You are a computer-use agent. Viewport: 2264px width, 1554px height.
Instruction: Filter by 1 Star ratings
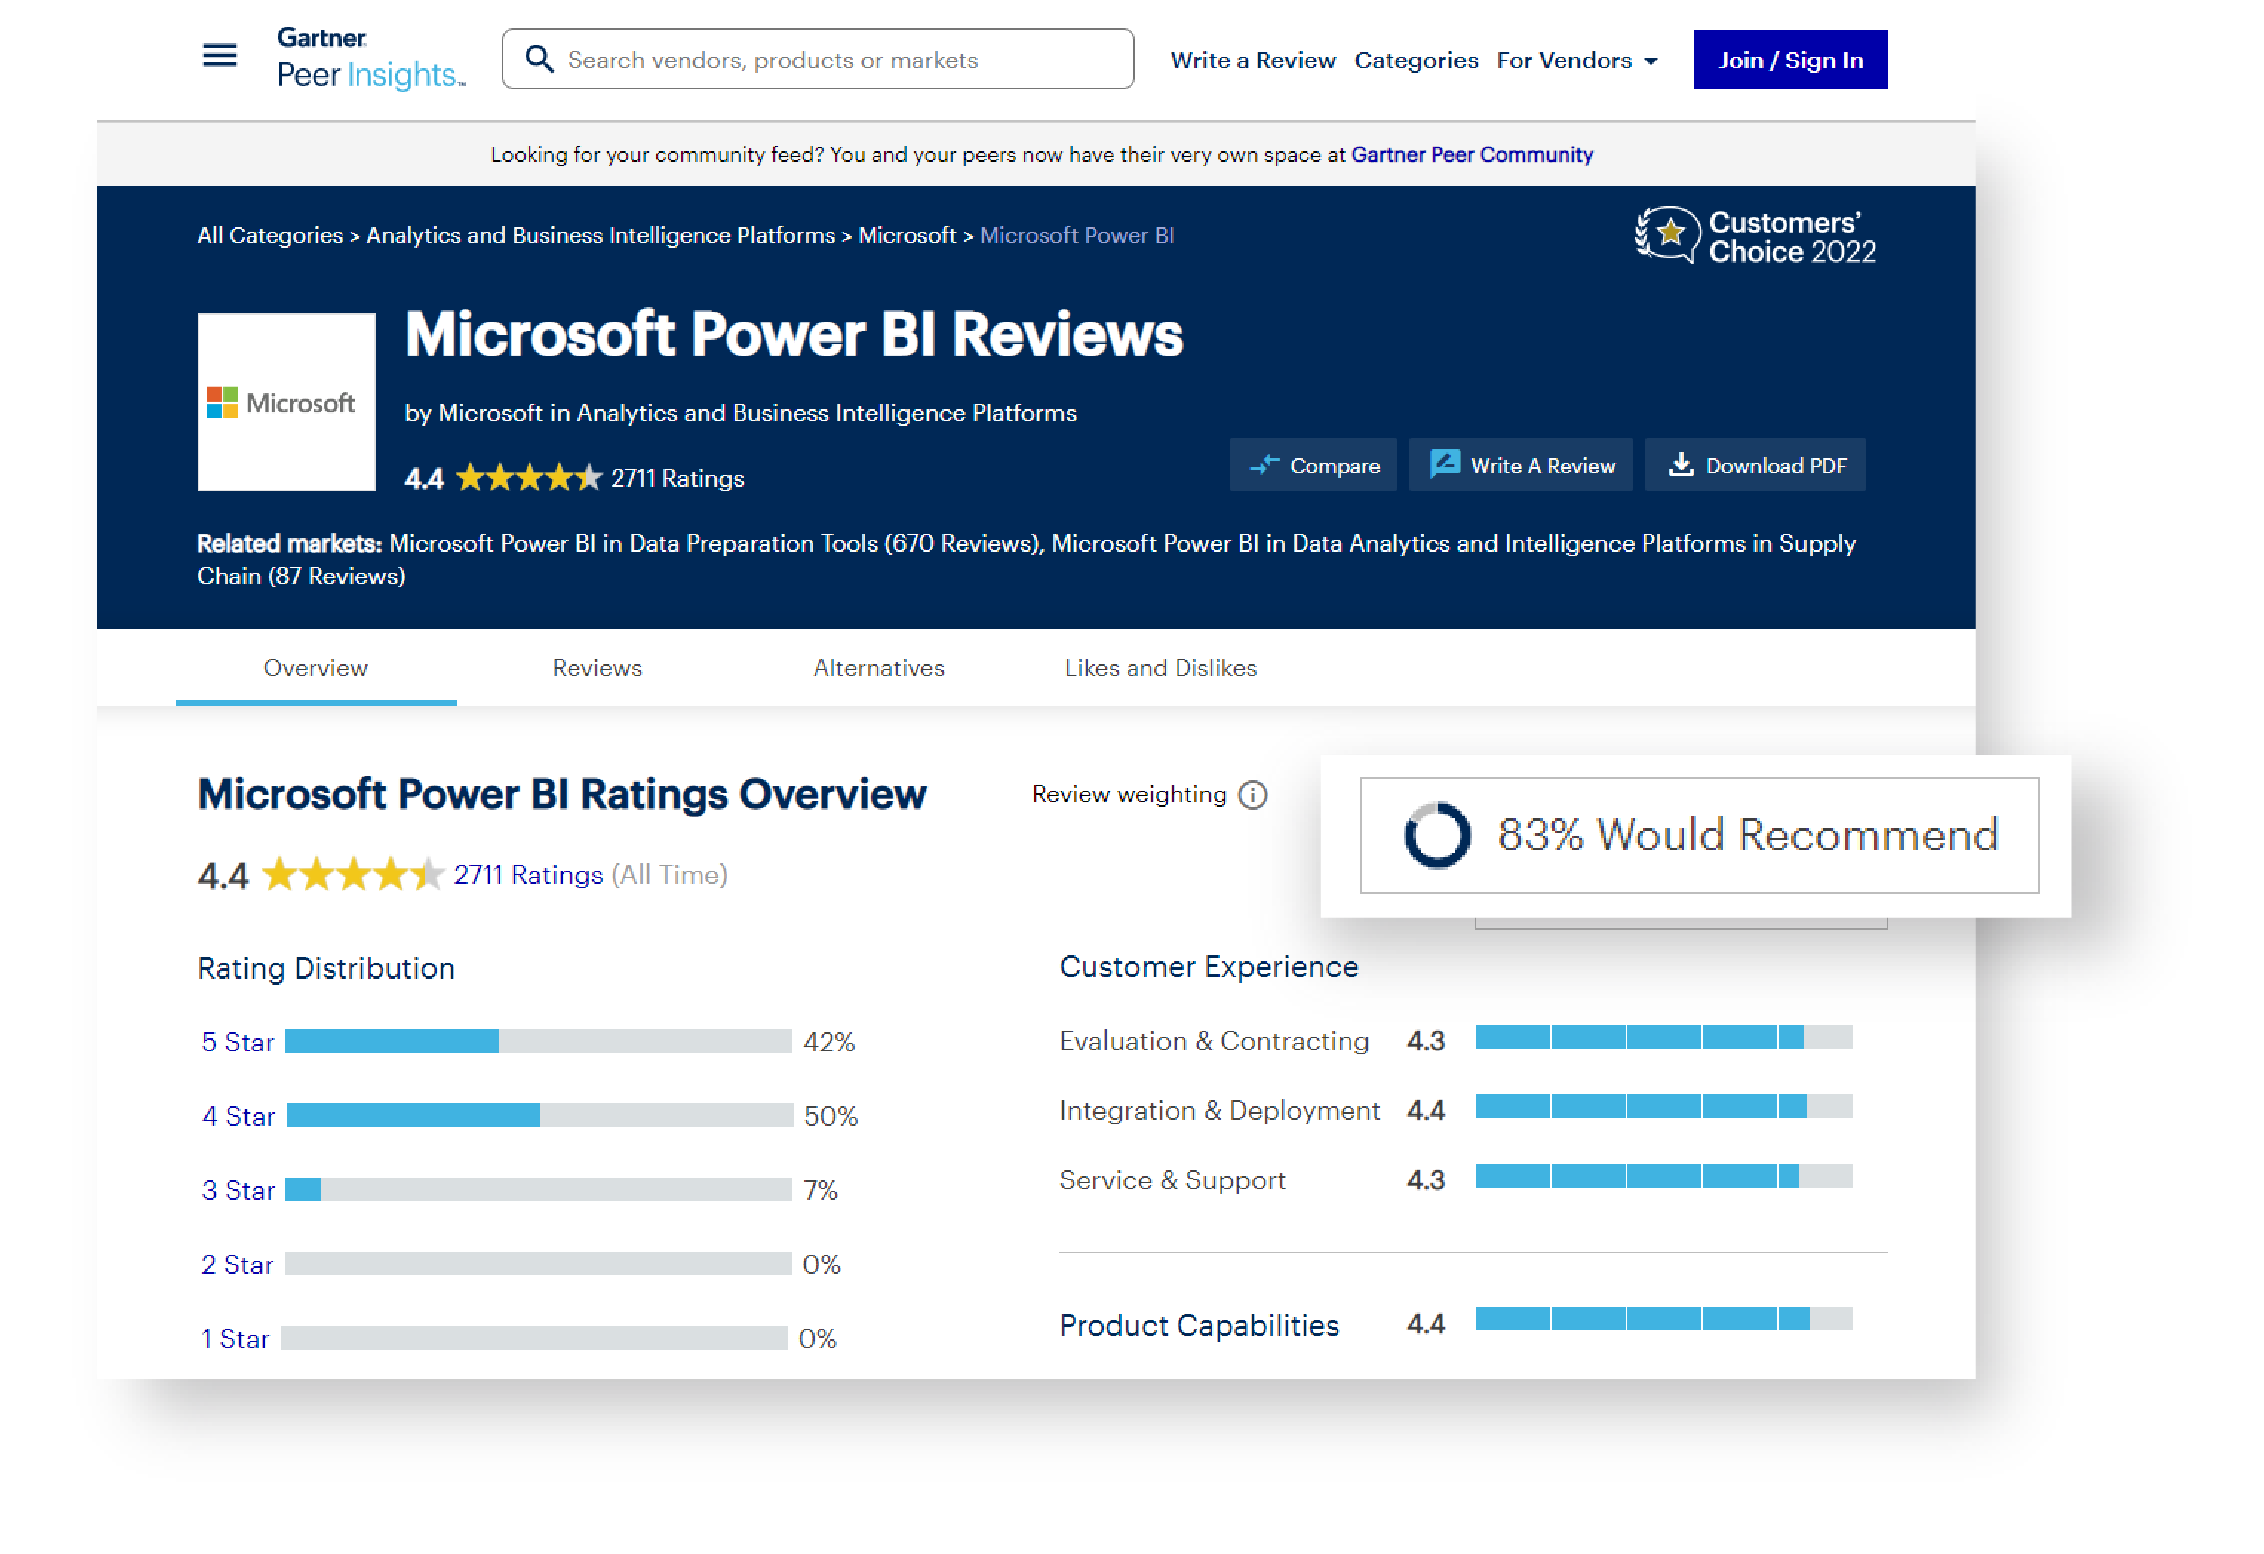(235, 1339)
